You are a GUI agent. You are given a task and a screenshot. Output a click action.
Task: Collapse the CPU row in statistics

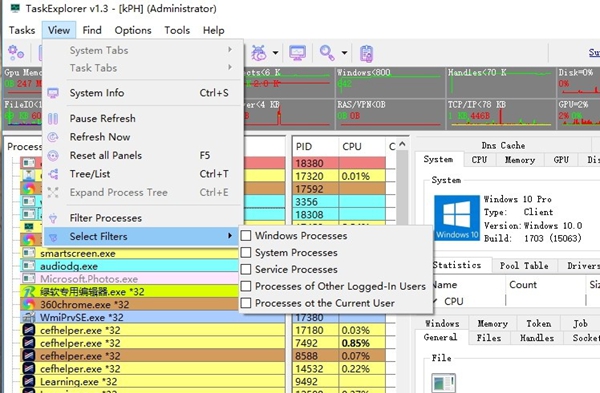(x=435, y=302)
